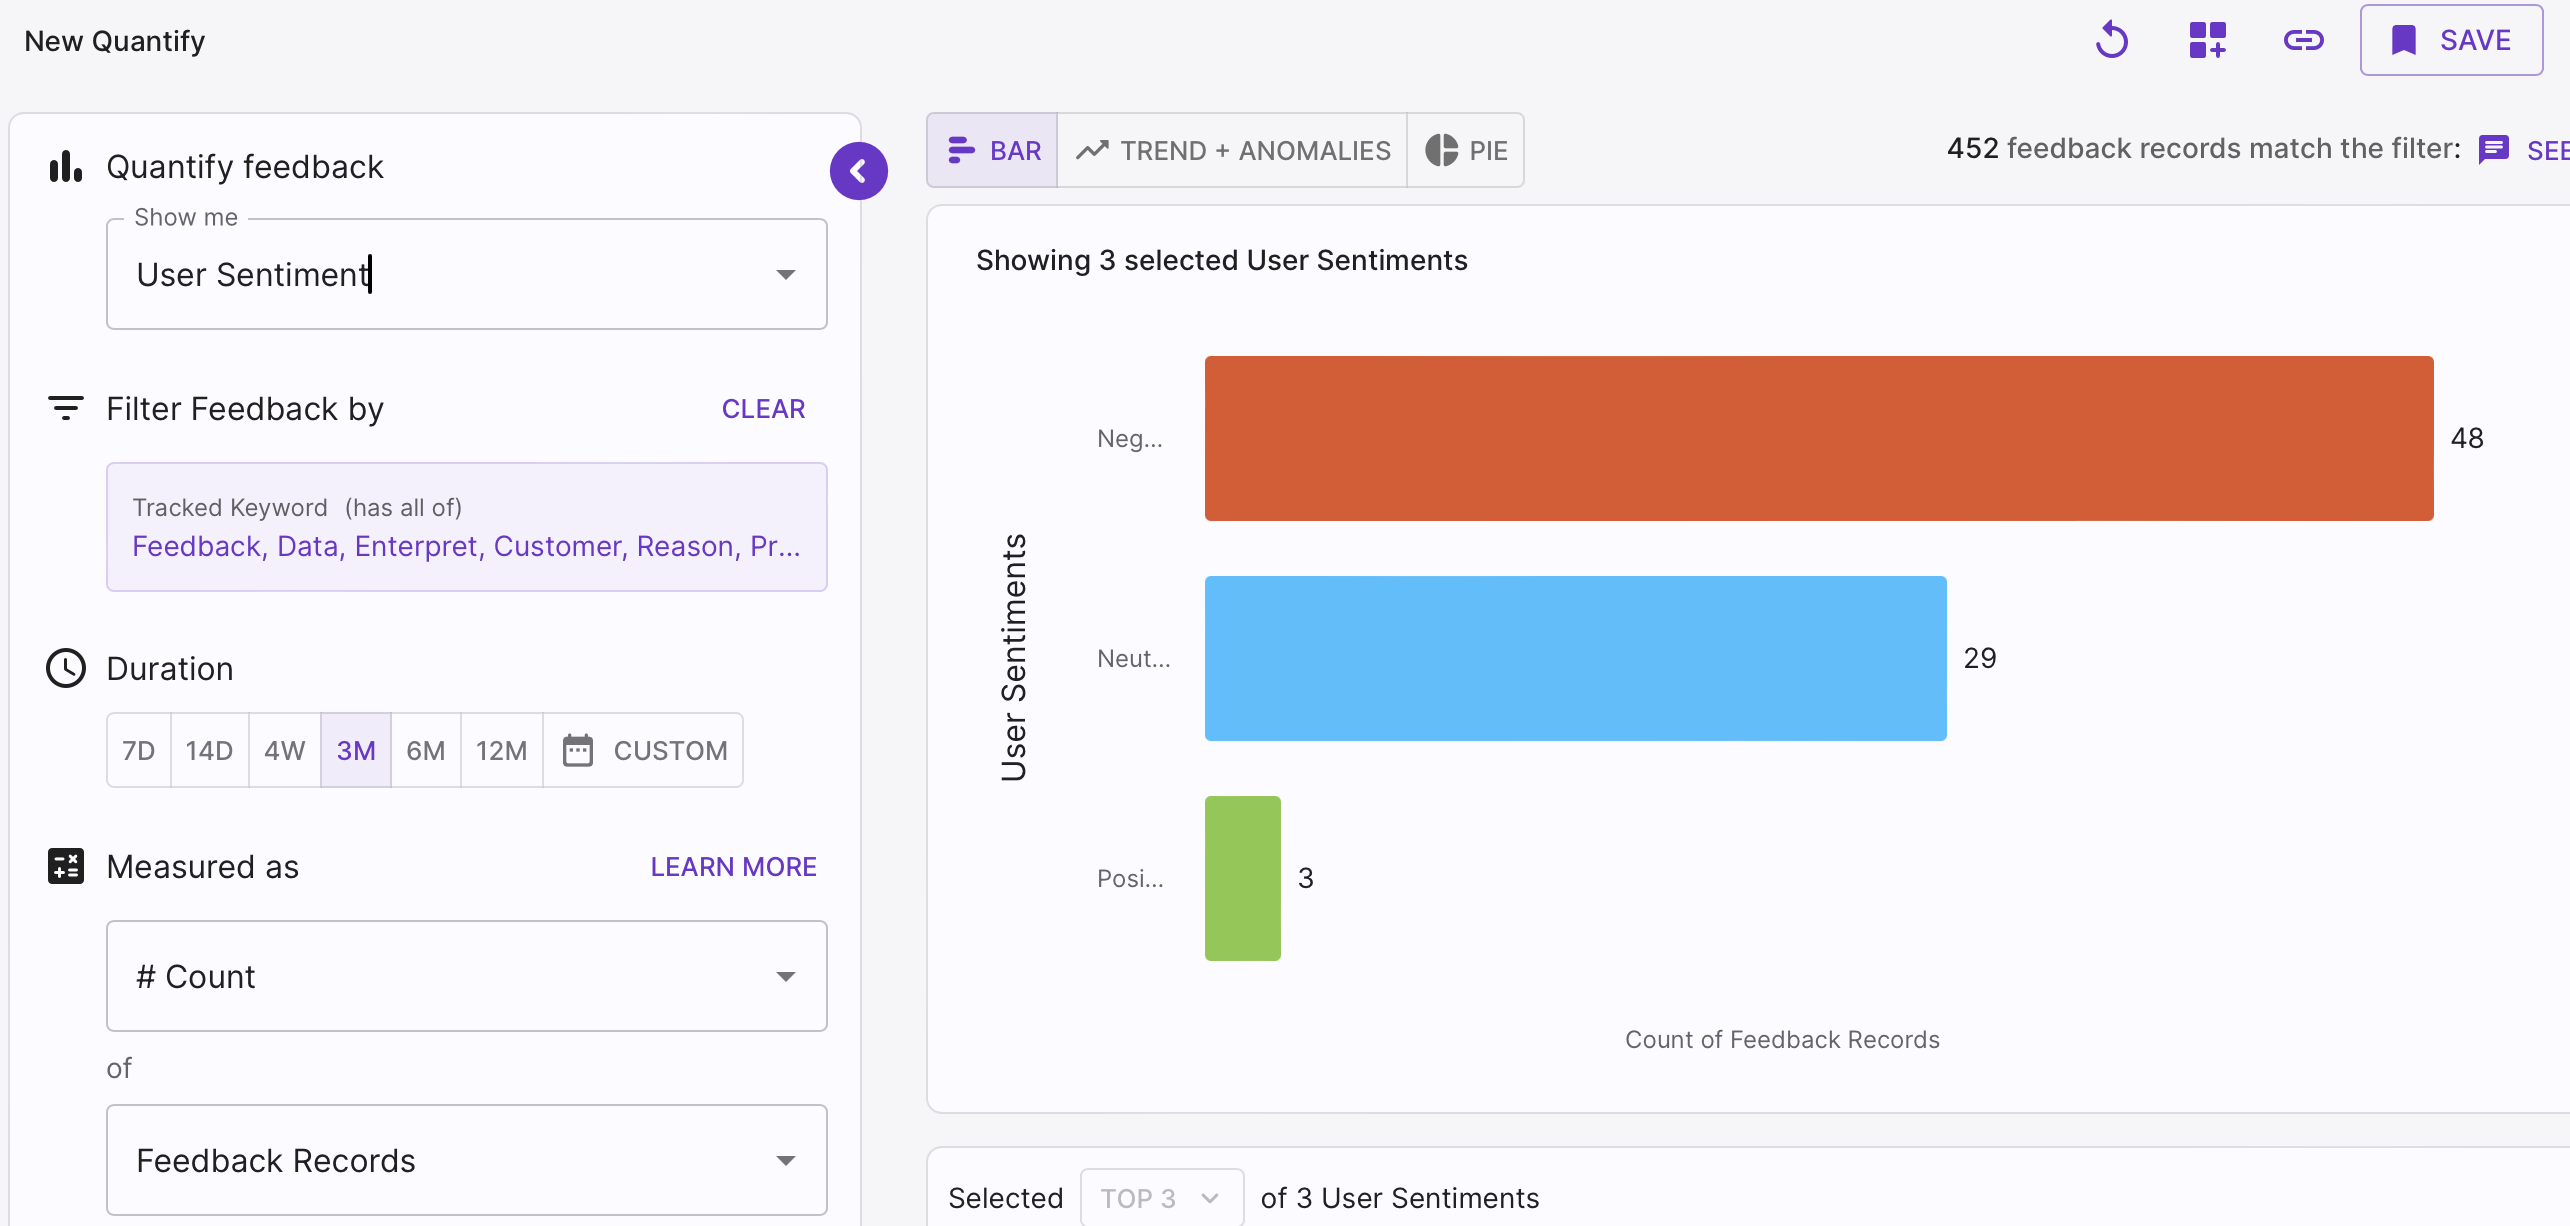2570x1226 pixels.
Task: Collapse the left panel with purple chevron
Action: point(858,171)
